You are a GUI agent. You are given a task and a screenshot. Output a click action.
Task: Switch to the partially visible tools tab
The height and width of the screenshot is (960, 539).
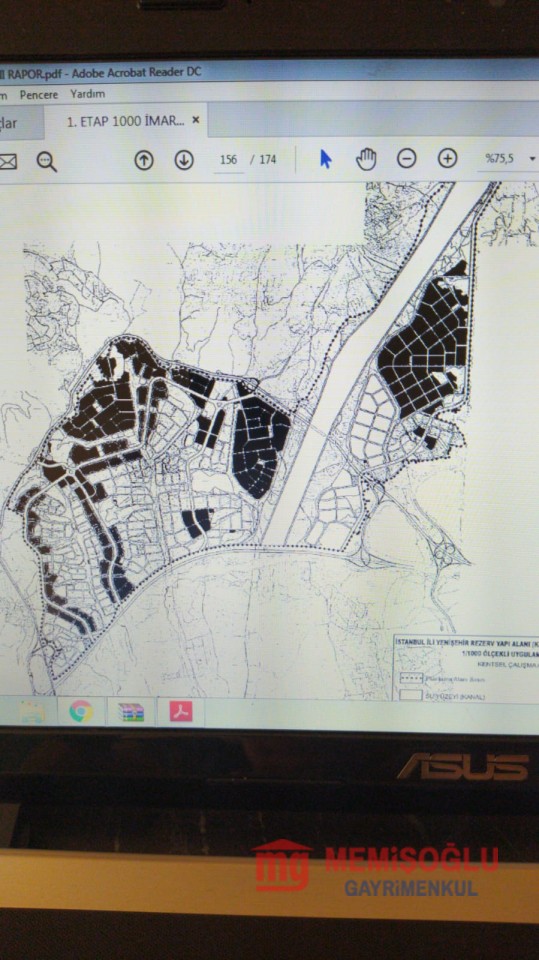click(x=20, y=122)
